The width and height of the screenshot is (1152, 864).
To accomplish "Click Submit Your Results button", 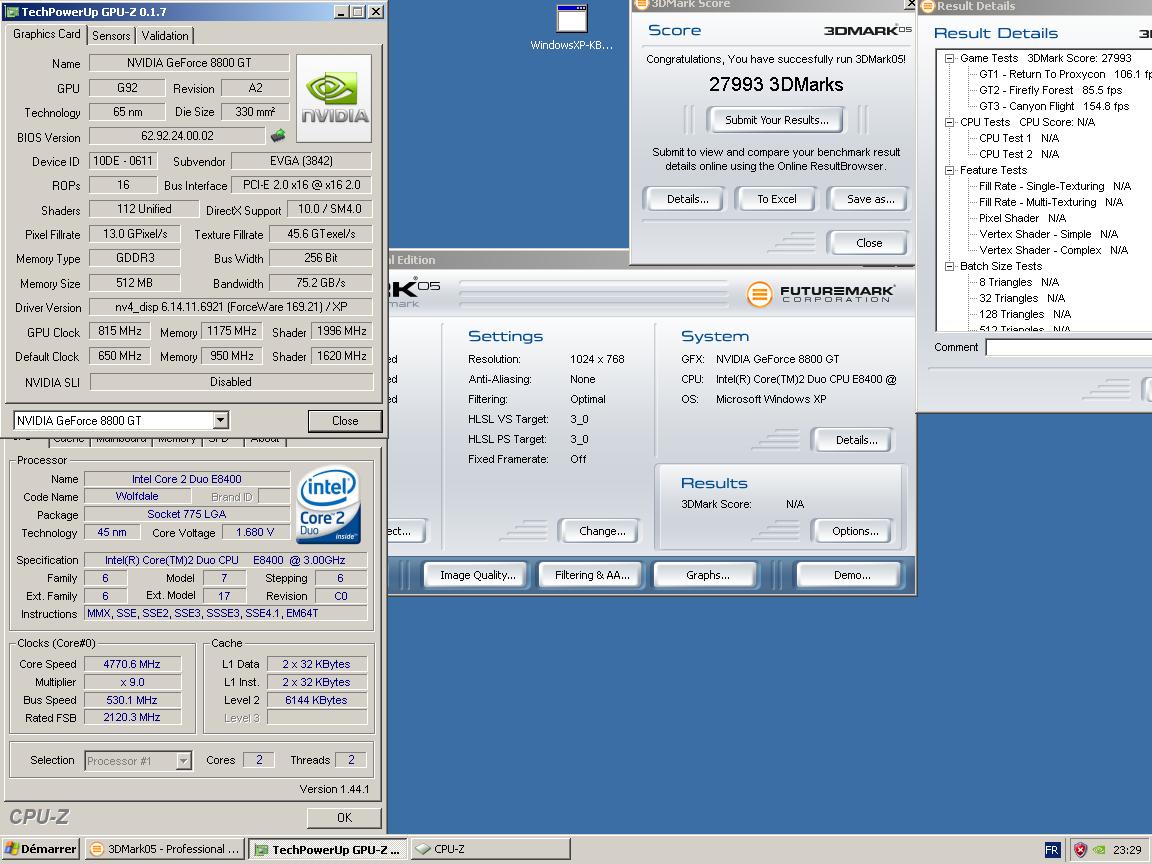I will 776,120.
